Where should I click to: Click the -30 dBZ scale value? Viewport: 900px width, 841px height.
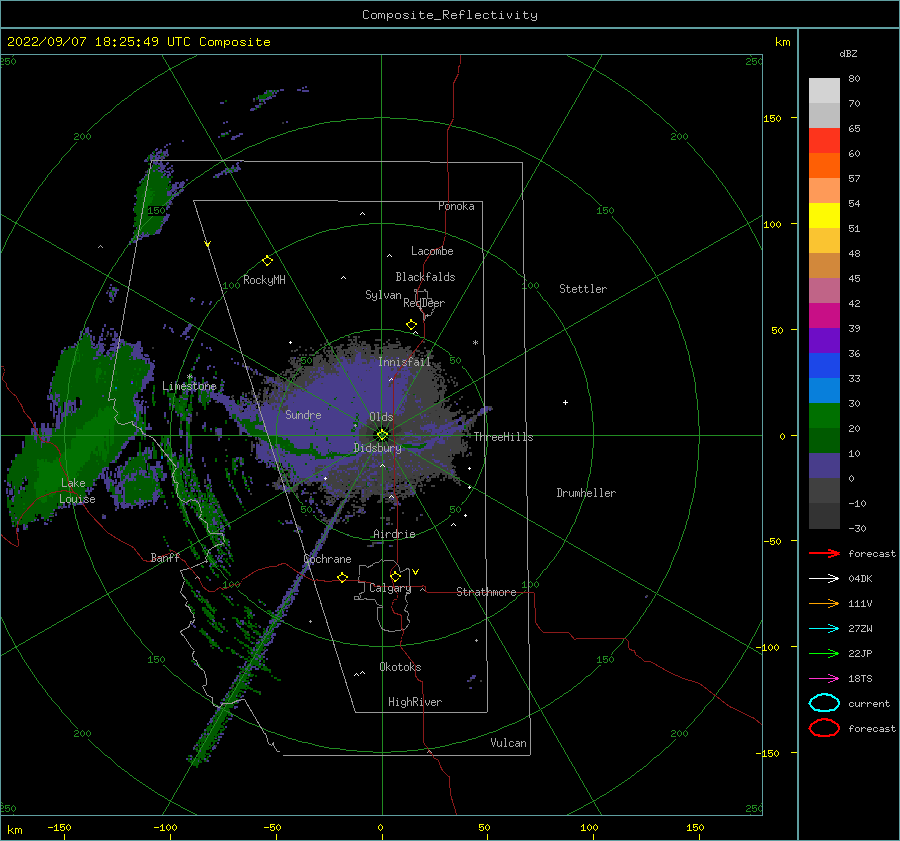[857, 528]
